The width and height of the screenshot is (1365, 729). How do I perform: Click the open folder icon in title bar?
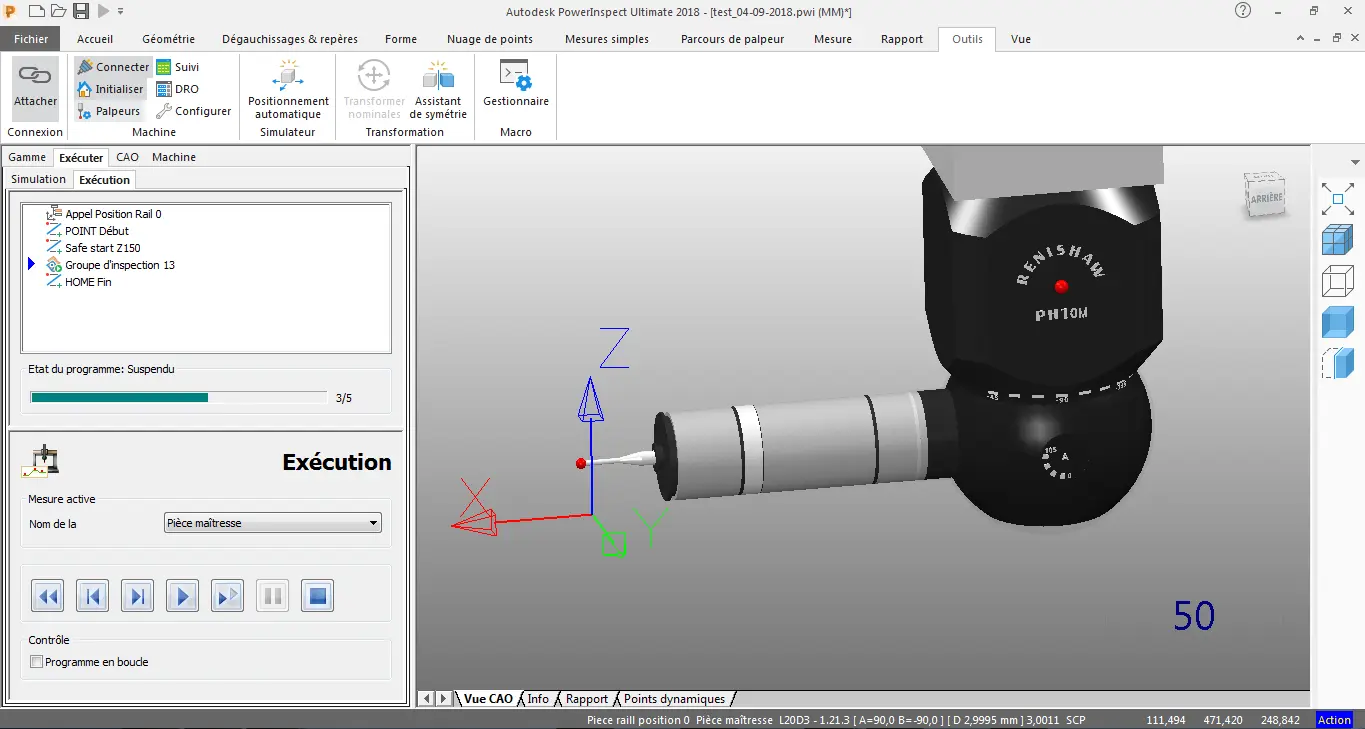pos(59,11)
